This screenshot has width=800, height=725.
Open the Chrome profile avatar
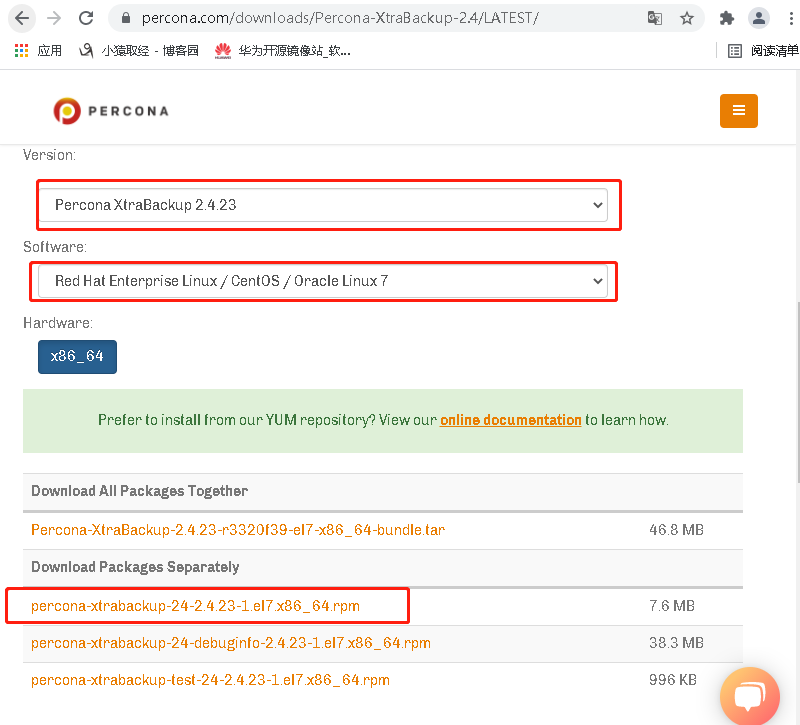click(x=759, y=18)
